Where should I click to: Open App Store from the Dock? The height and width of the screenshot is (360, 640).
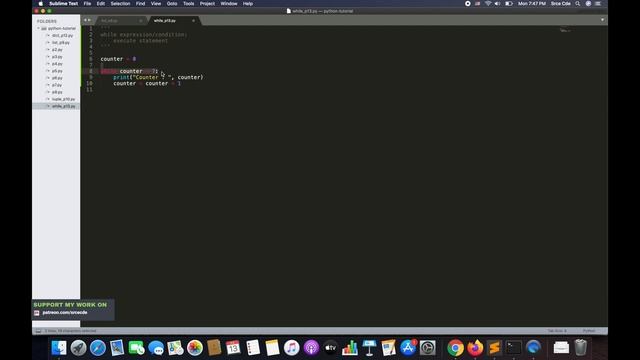408,348
